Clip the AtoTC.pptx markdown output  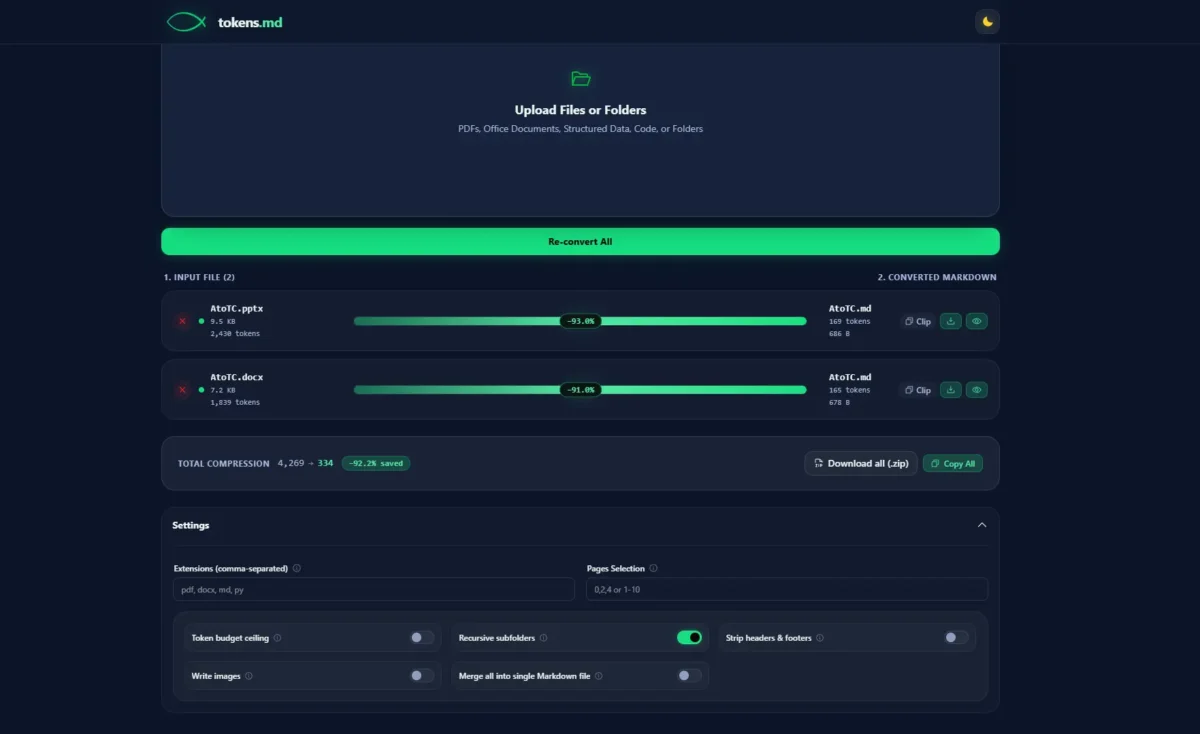917,321
